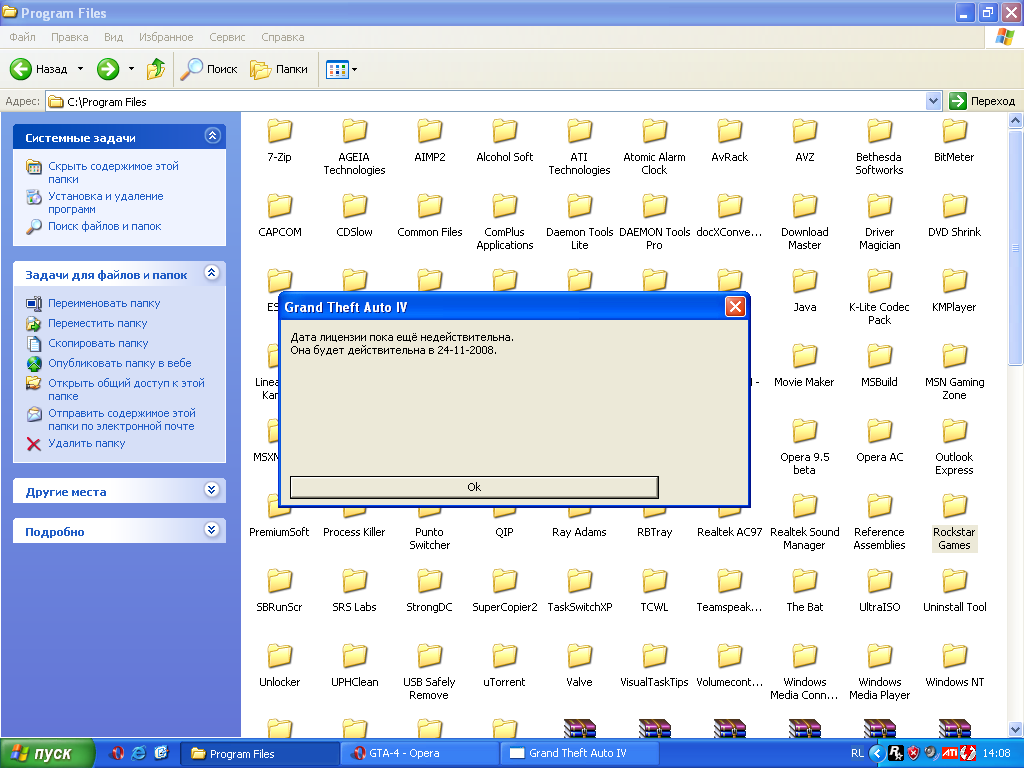Click the Back arrow icon in toolbar

[x=22, y=69]
